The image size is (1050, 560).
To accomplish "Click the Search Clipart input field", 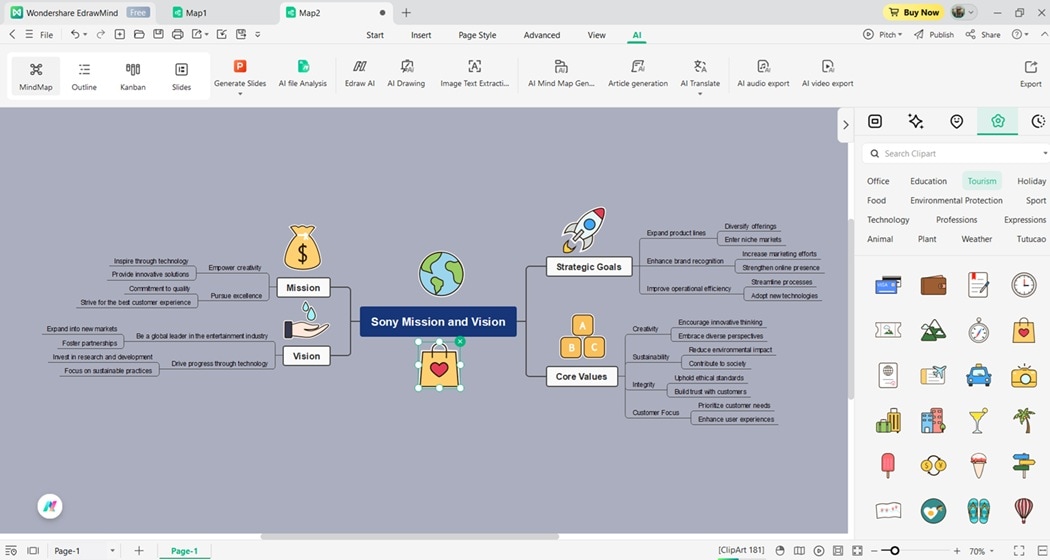I will (x=956, y=153).
